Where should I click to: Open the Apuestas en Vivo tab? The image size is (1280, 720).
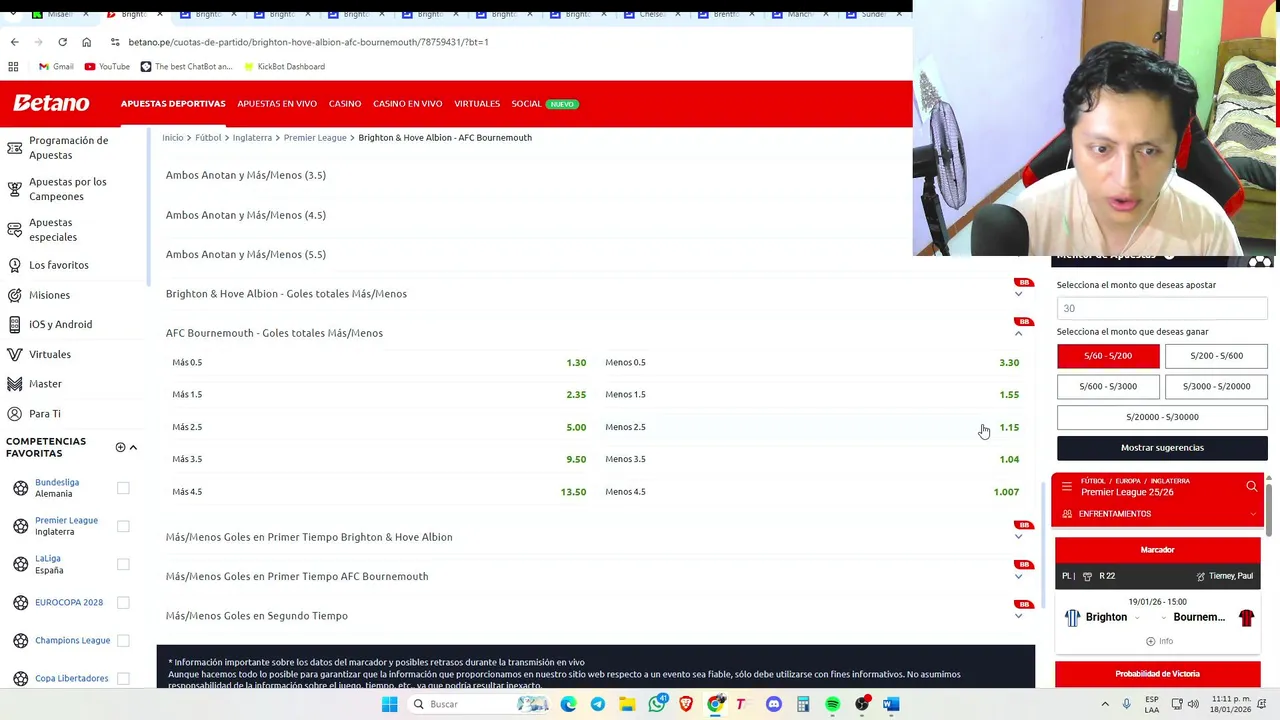pyautogui.click(x=277, y=104)
